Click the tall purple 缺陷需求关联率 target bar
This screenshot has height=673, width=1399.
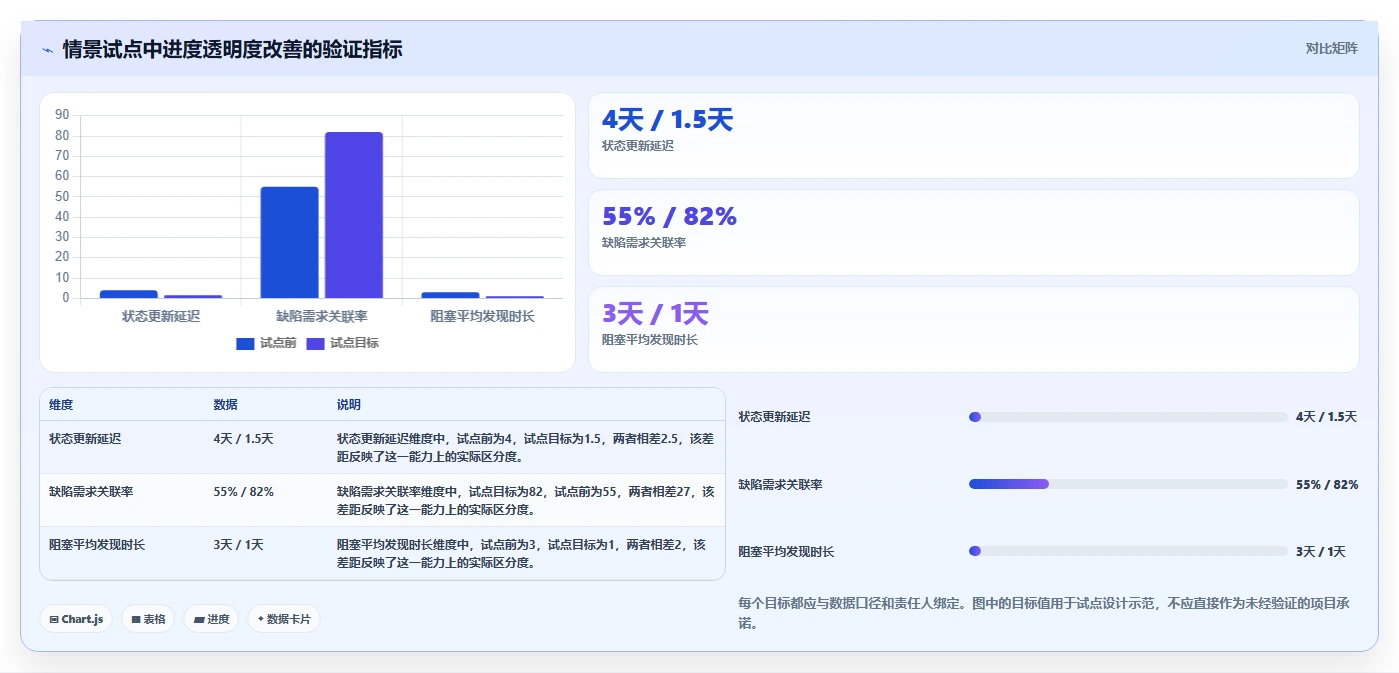tap(354, 215)
